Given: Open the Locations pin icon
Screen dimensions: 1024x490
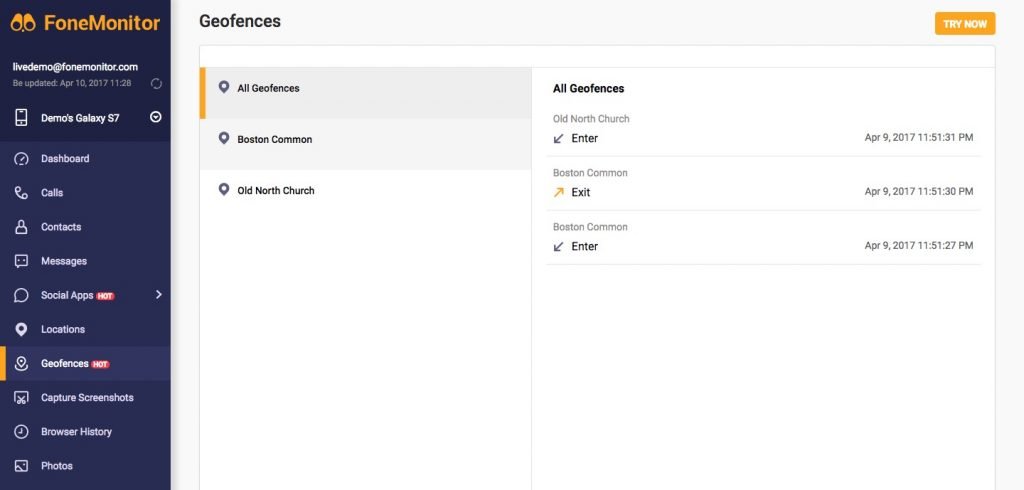Looking at the screenshot, I should [x=22, y=329].
